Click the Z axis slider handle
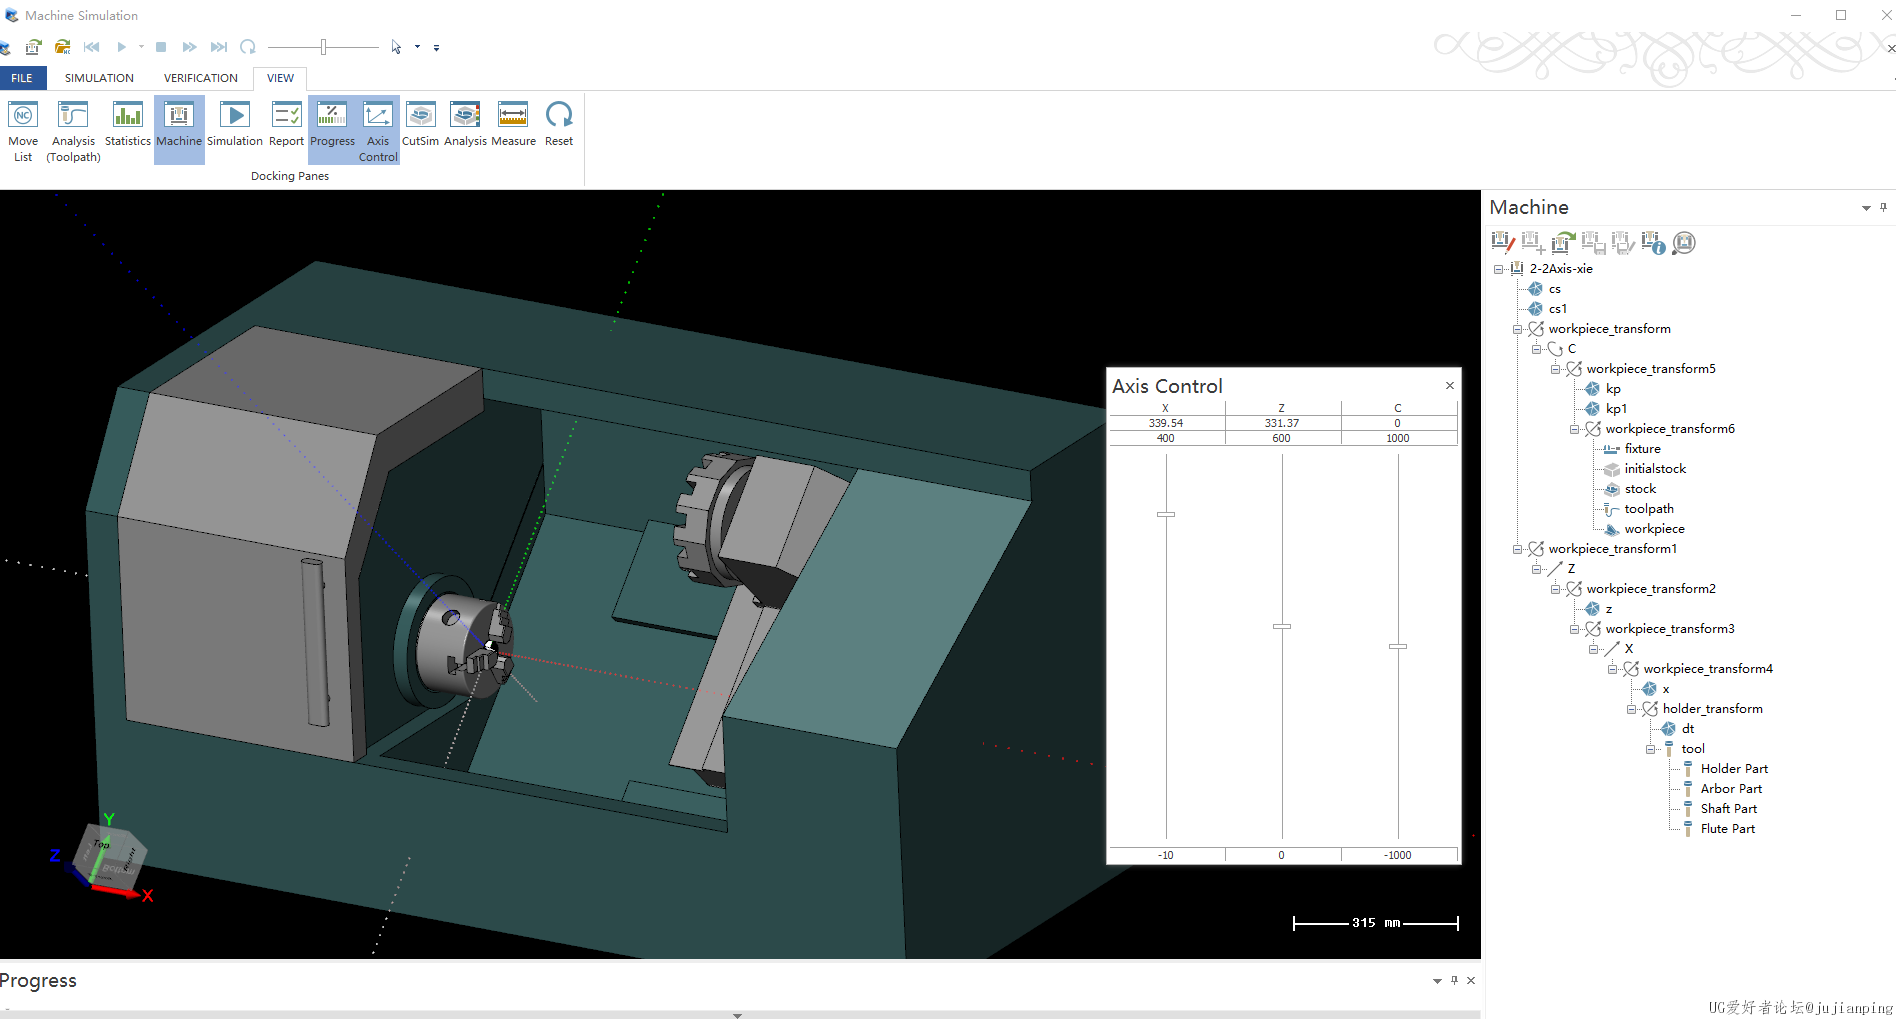The width and height of the screenshot is (1896, 1019). [1282, 626]
